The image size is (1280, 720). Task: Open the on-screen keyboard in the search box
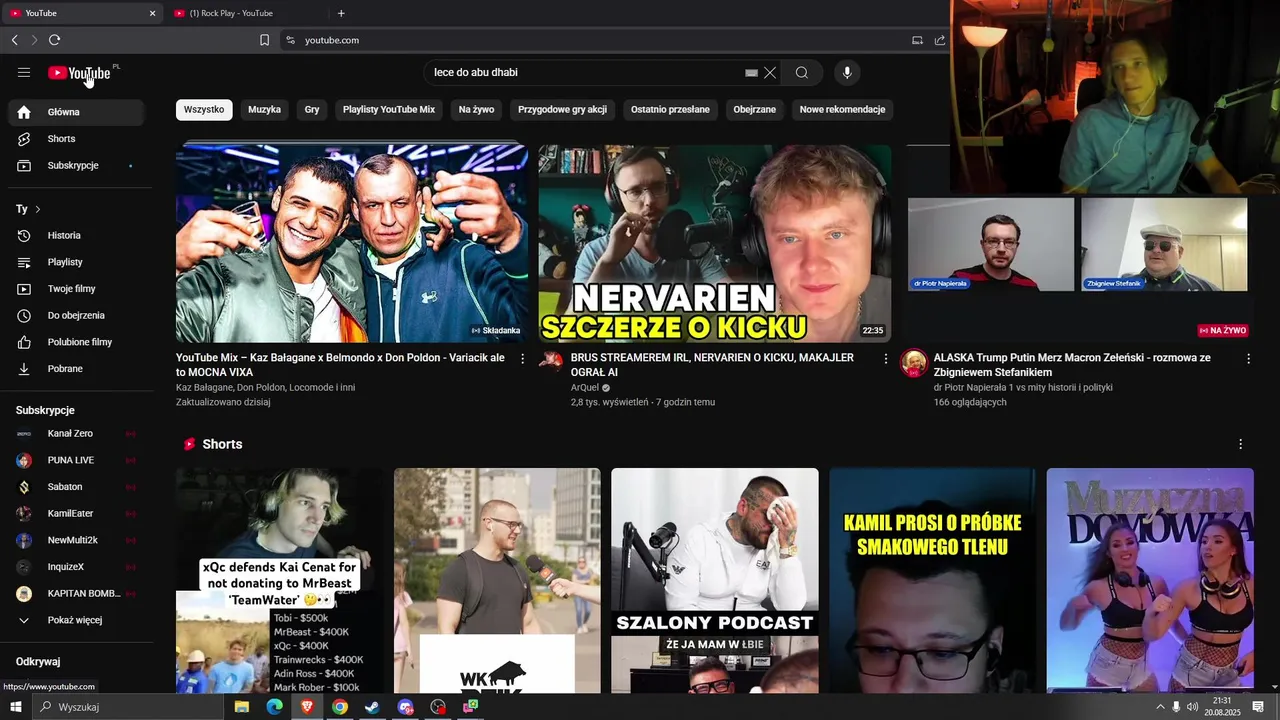(x=751, y=73)
